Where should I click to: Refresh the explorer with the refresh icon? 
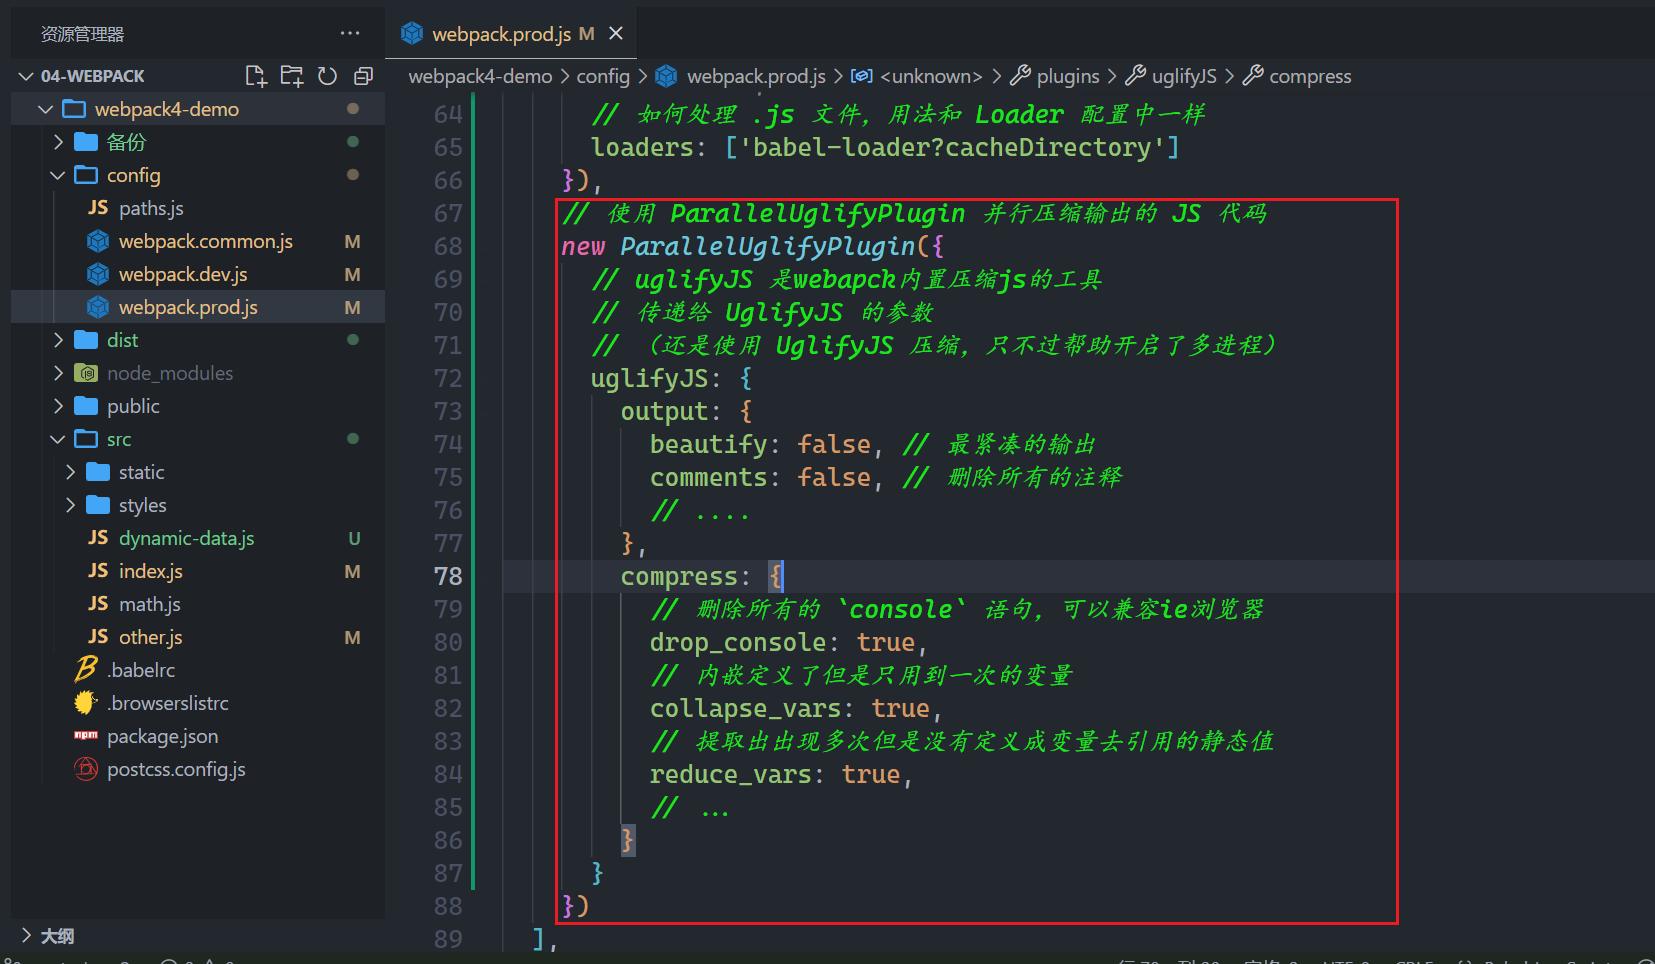point(327,76)
